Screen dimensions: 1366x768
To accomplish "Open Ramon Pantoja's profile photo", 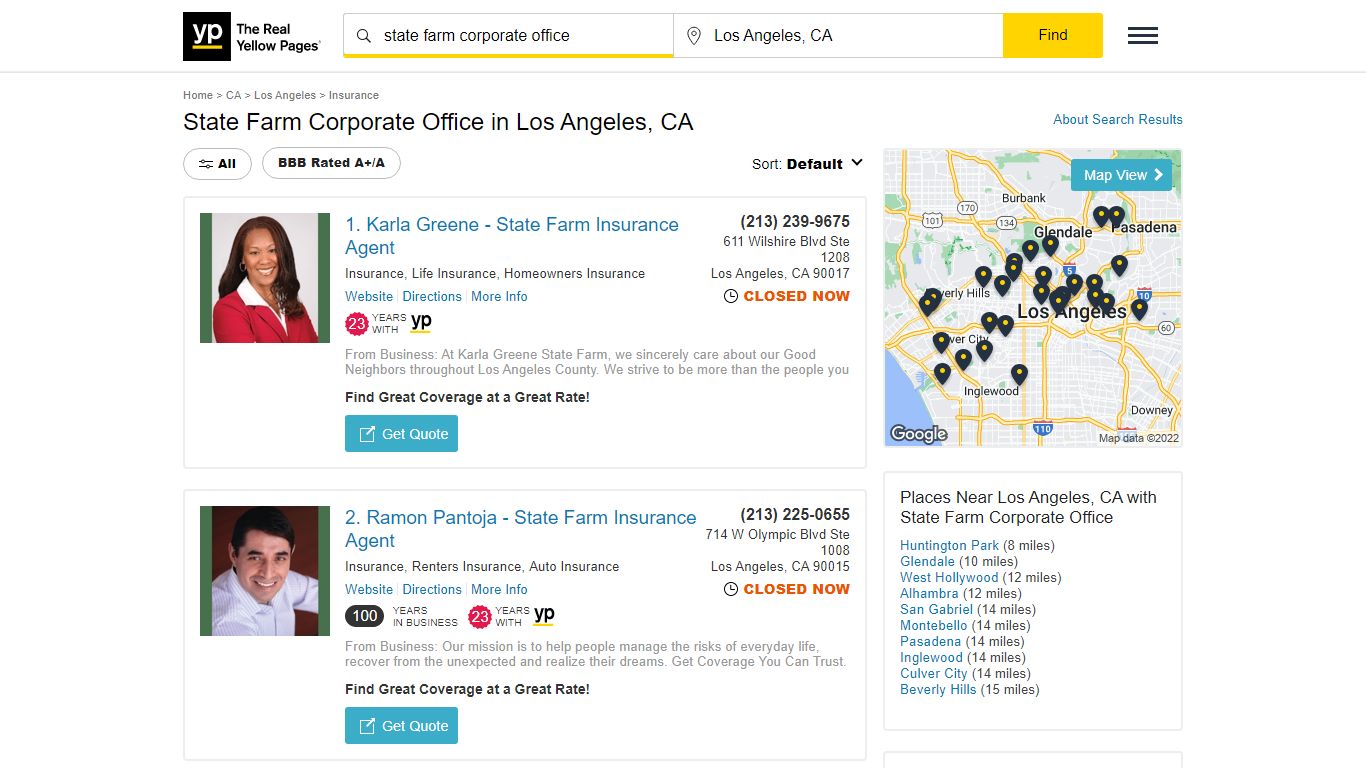I will click(265, 571).
